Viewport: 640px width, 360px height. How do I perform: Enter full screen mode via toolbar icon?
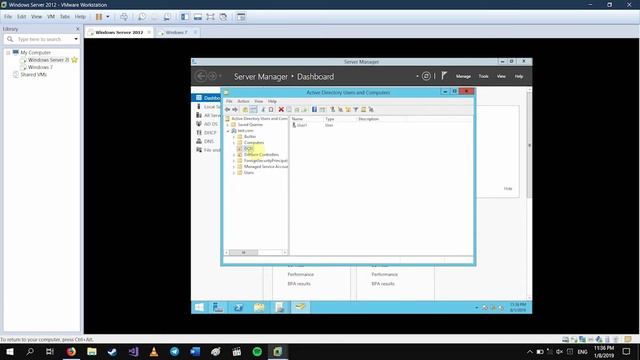pos(210,17)
